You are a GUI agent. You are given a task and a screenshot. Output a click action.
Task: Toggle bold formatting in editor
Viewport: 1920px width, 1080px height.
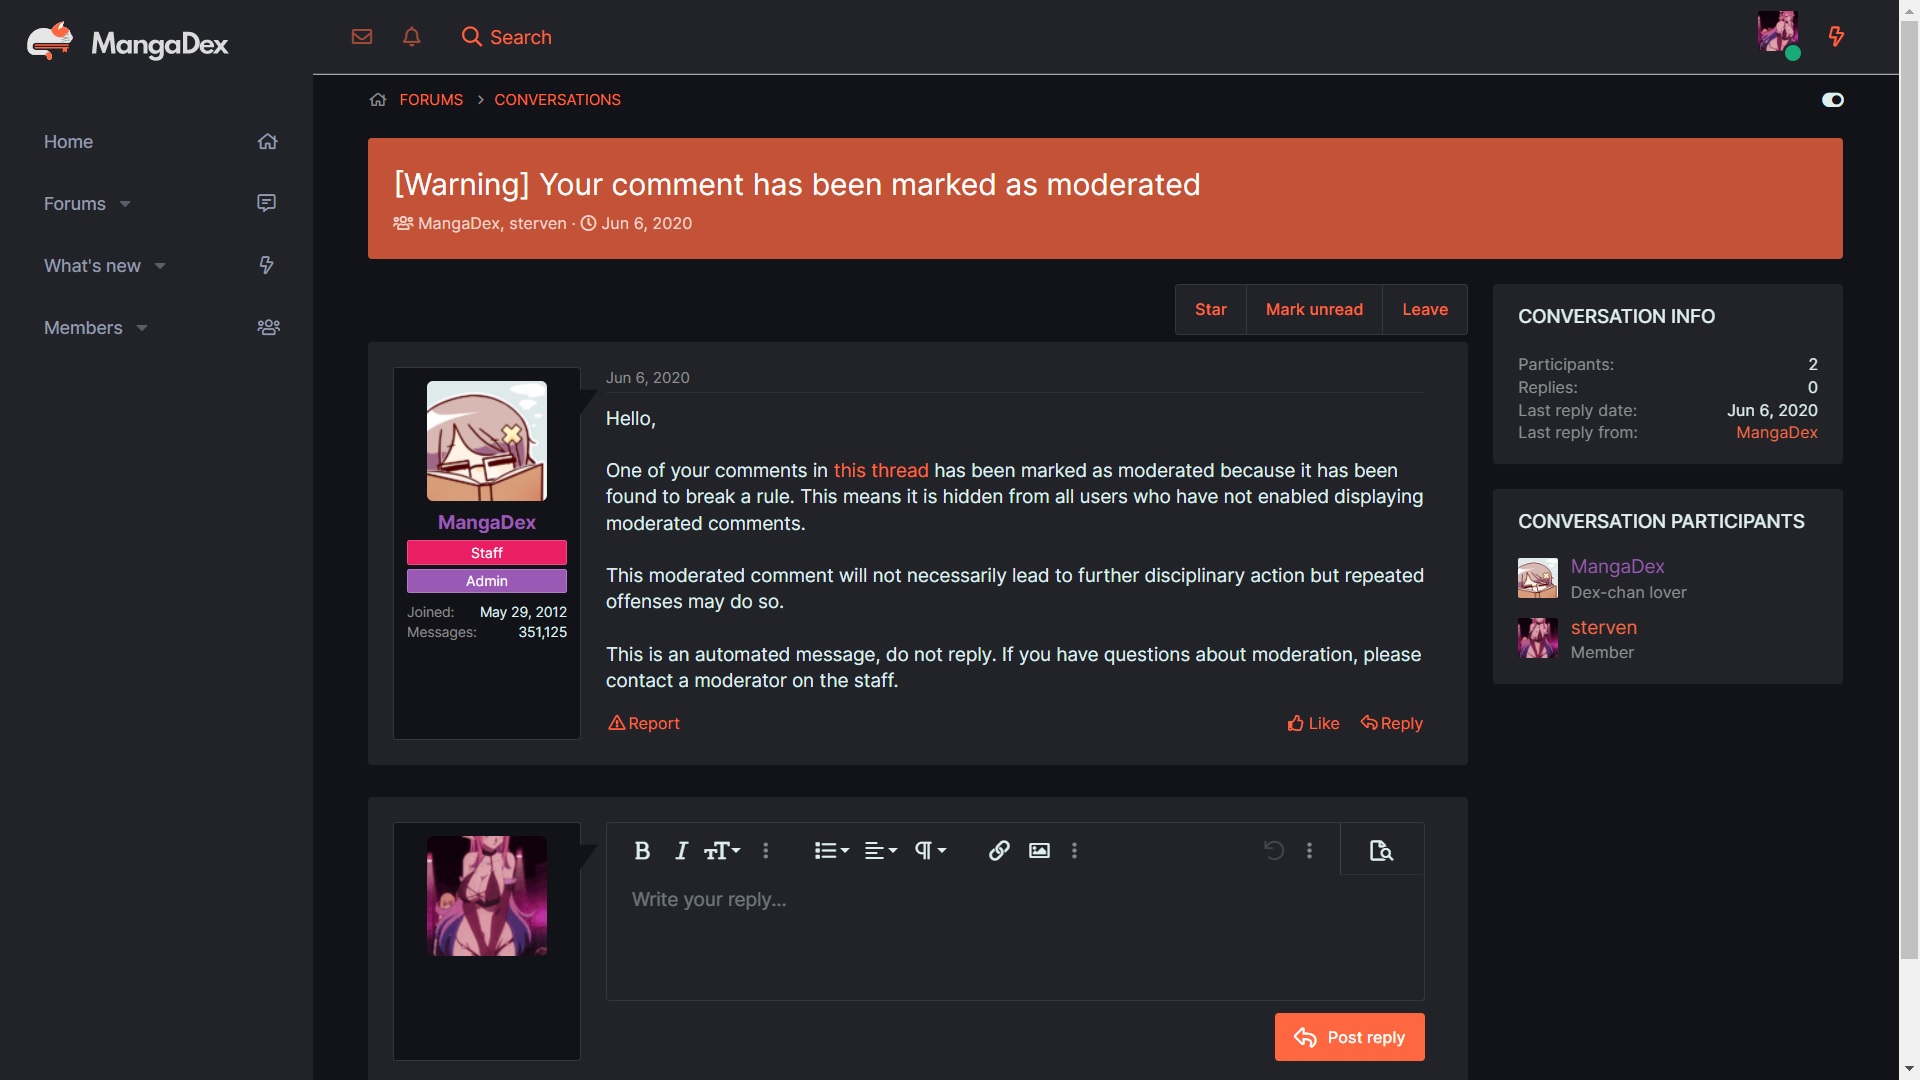(642, 851)
